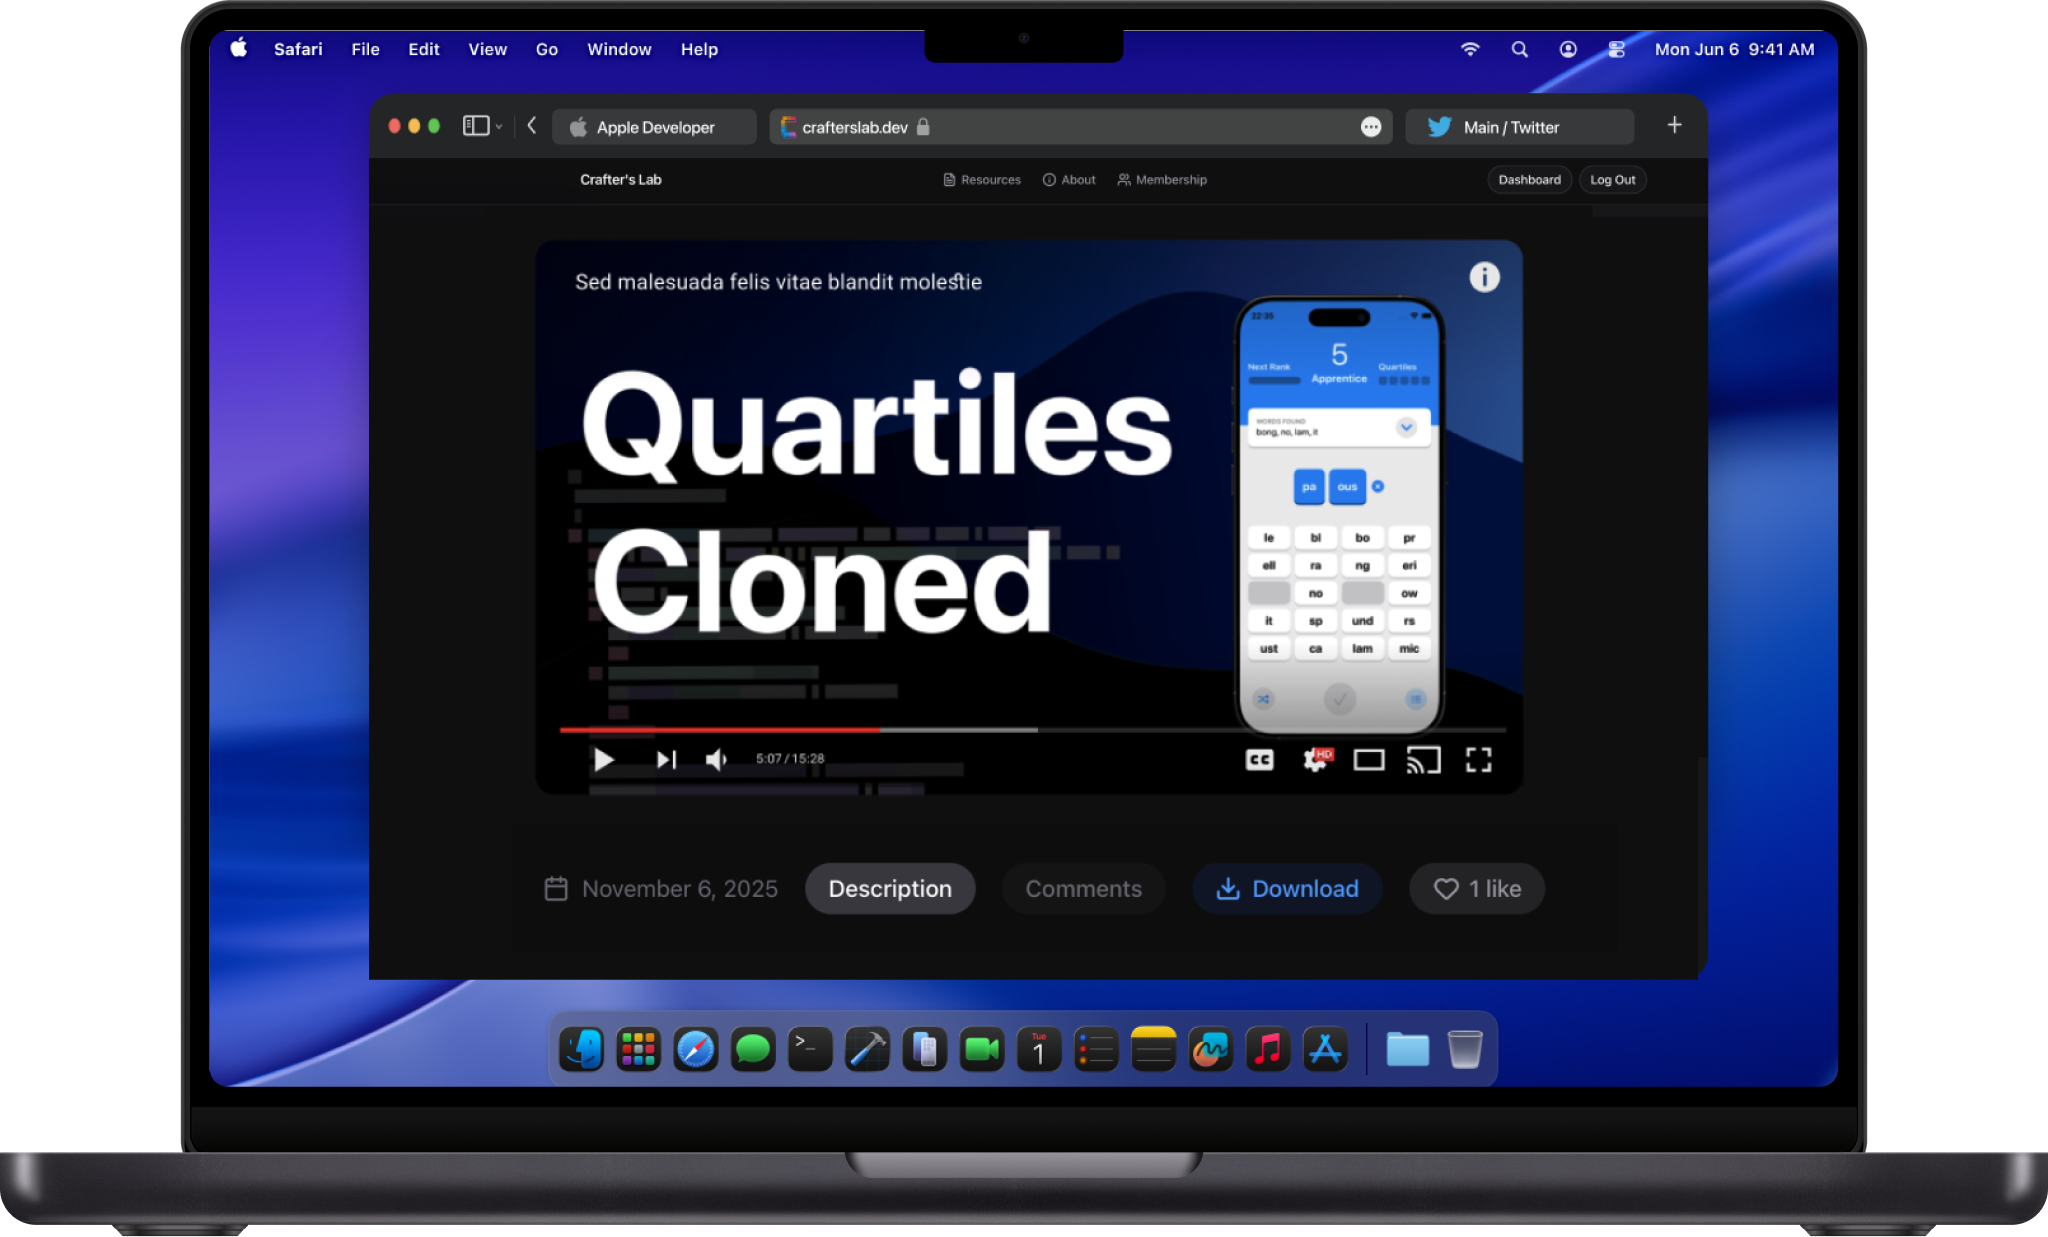This screenshot has height=1237, width=2048.
Task: Toggle Safari sidebar
Action: tap(476, 126)
